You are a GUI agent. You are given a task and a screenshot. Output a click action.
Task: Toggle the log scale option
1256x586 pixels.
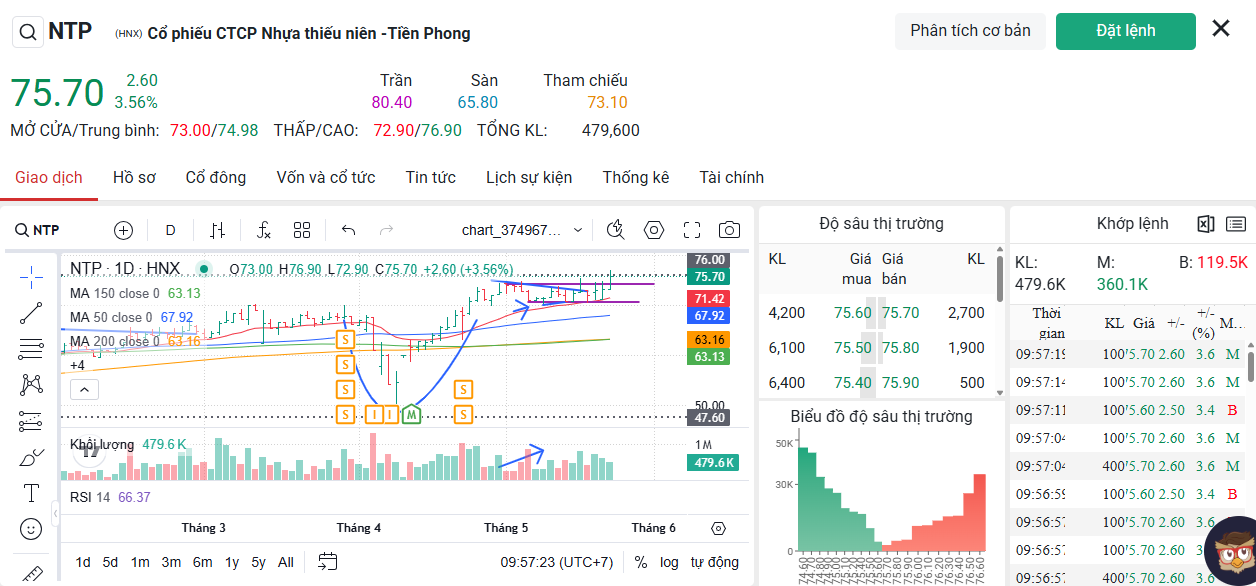(x=669, y=562)
